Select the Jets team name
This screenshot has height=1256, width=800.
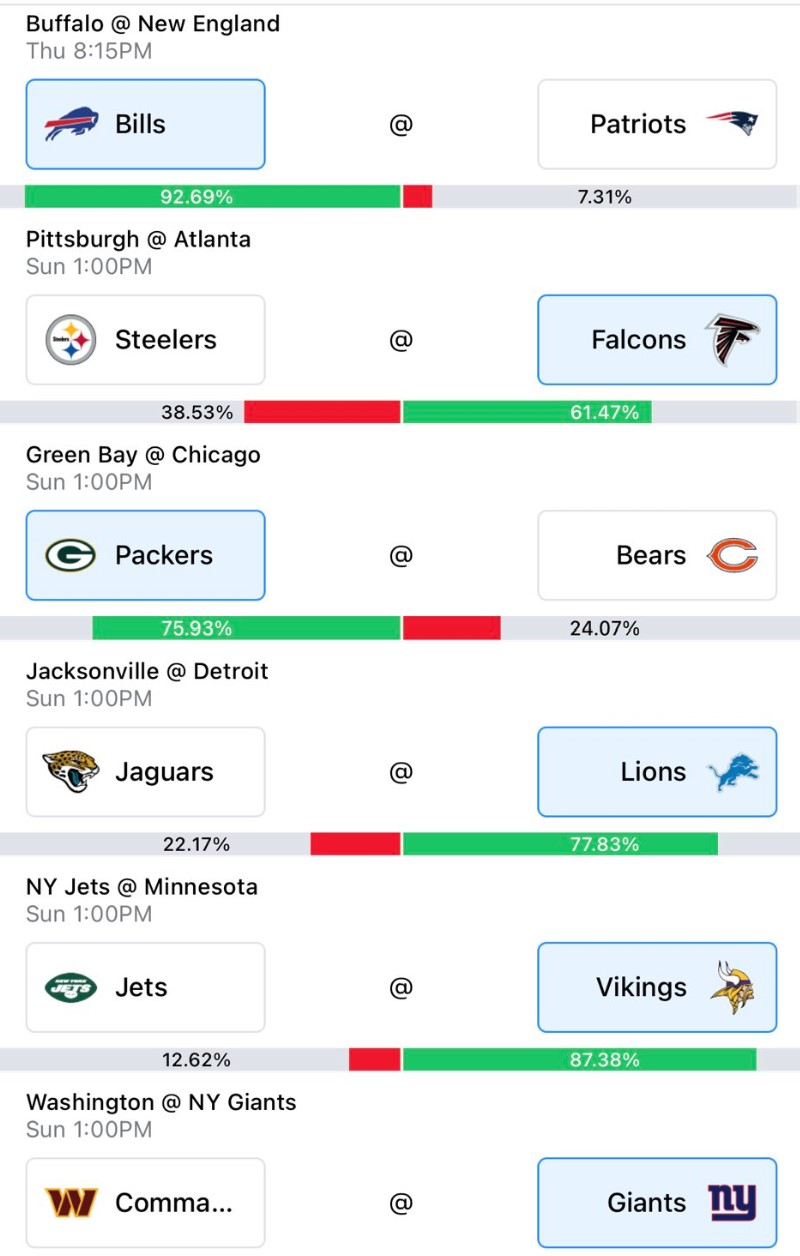(141, 988)
